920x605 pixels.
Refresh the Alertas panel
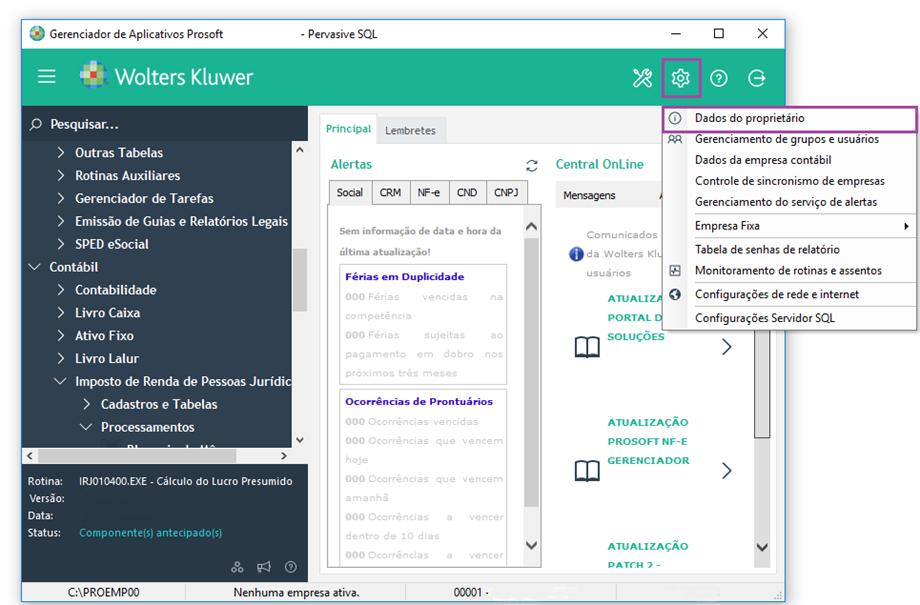pyautogui.click(x=532, y=165)
